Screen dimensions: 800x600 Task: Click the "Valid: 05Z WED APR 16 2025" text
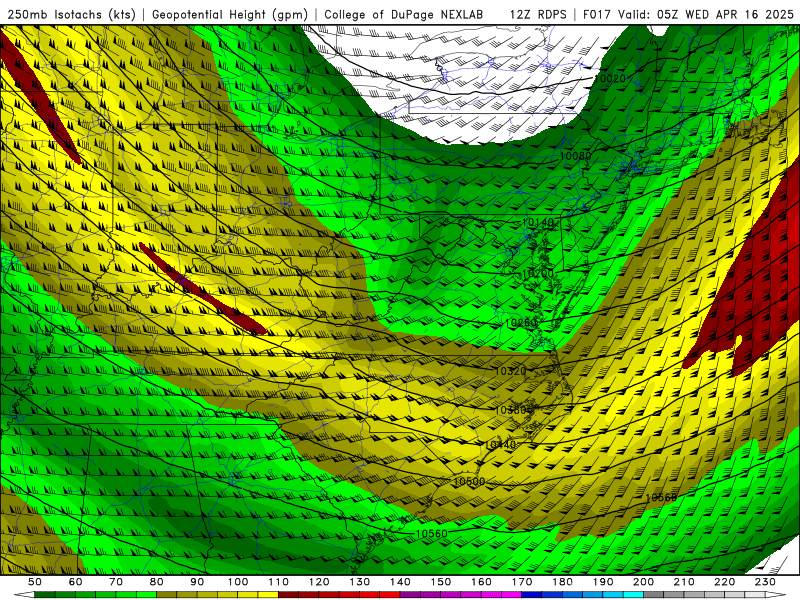[x=707, y=15]
